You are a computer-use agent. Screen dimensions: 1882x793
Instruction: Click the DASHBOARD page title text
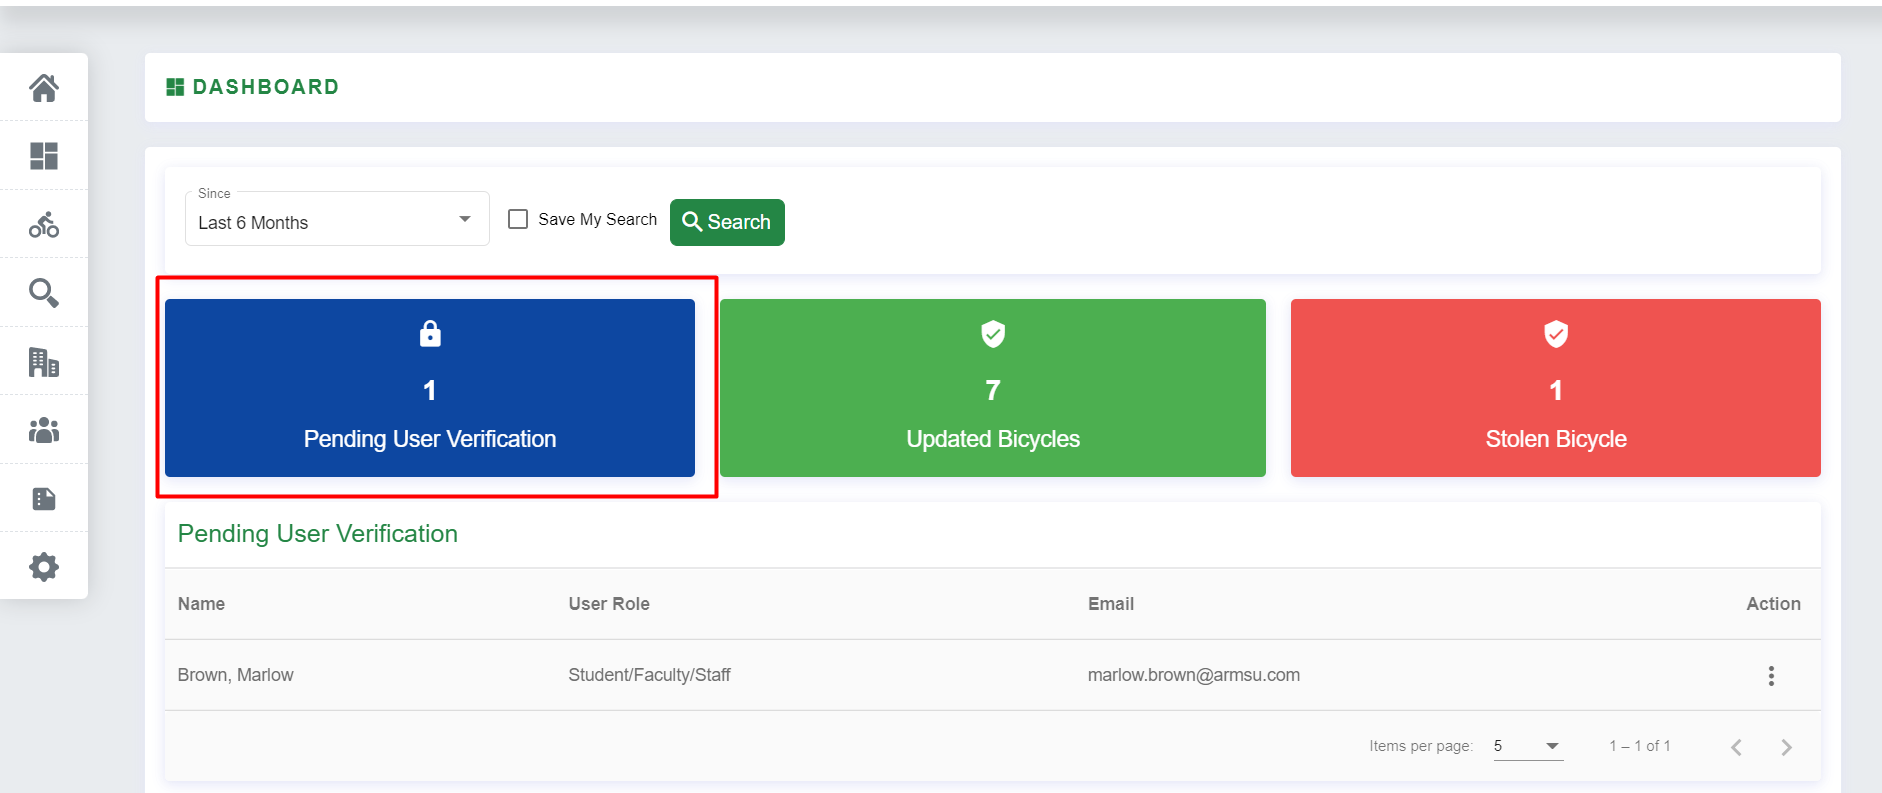[266, 87]
